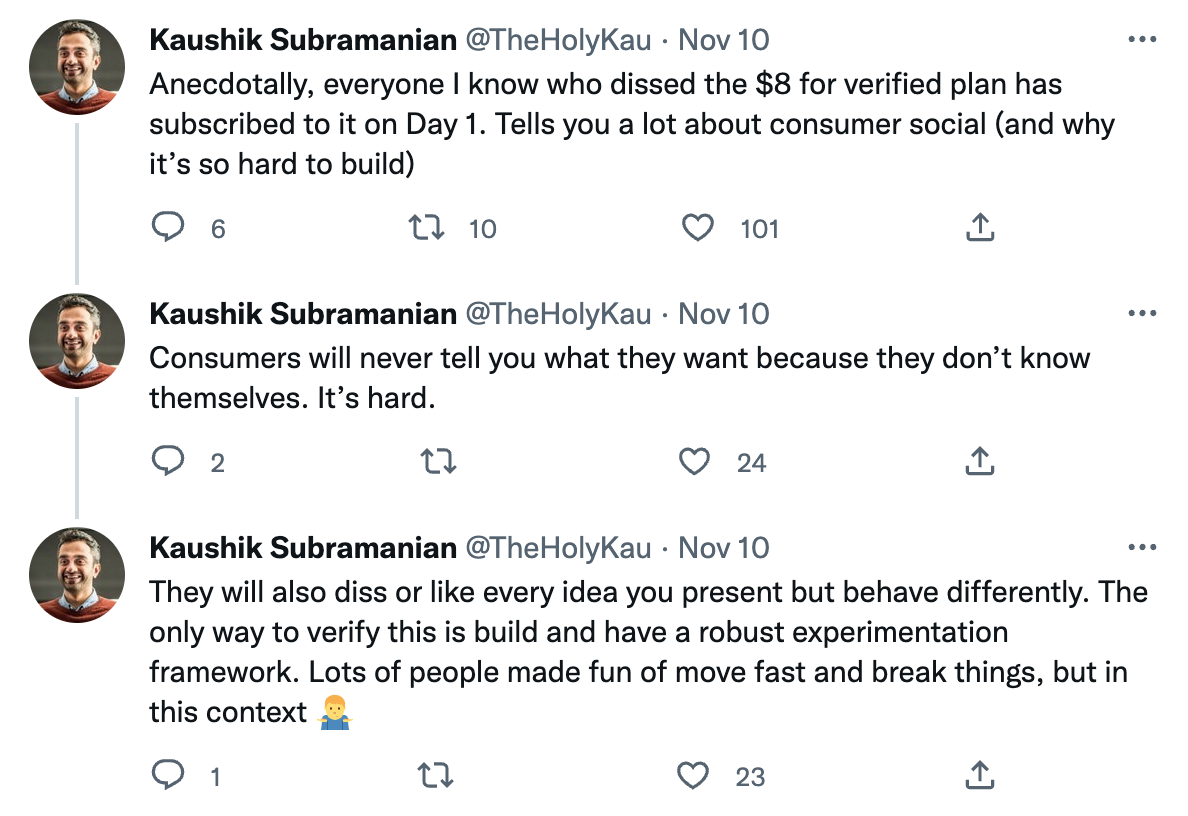The height and width of the screenshot is (816, 1188).
Task: Share the 'move fast and break things' tweet
Action: (980, 775)
